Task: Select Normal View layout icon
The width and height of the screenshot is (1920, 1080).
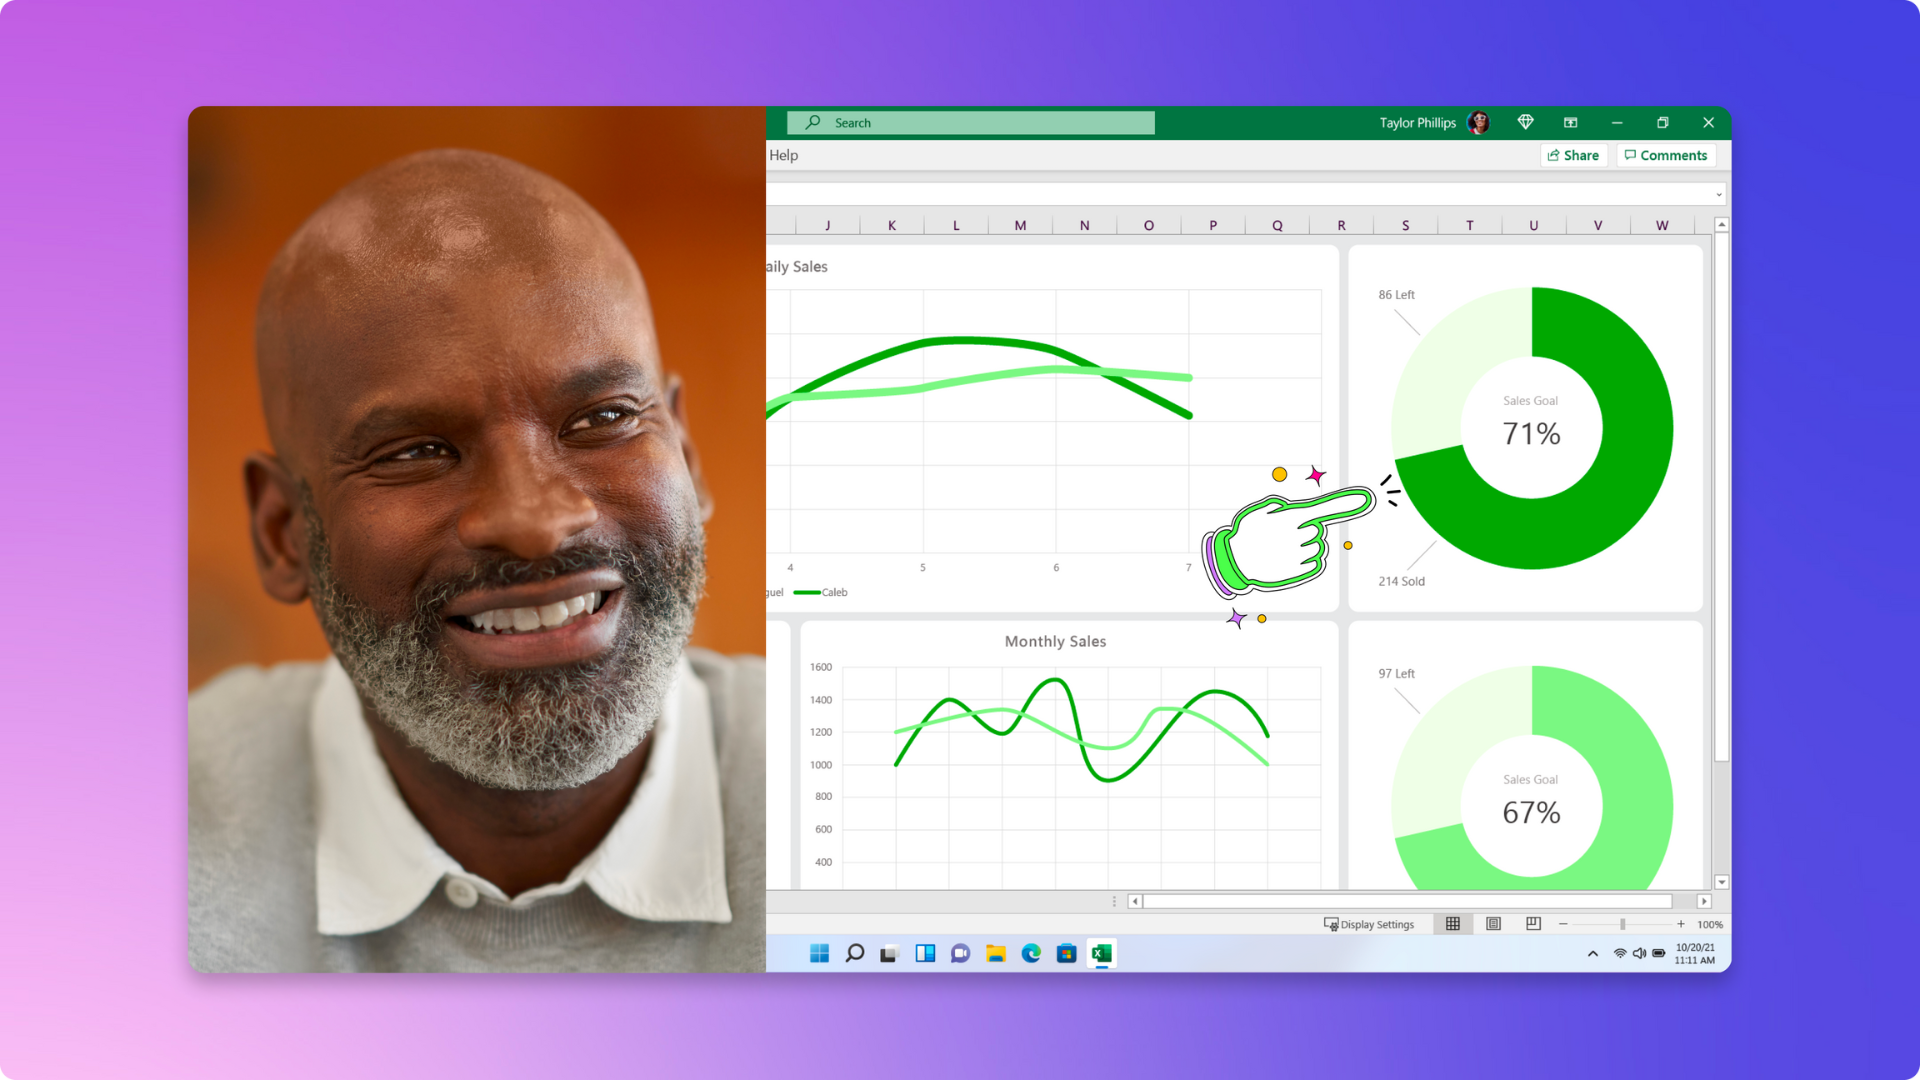Action: pos(1451,922)
